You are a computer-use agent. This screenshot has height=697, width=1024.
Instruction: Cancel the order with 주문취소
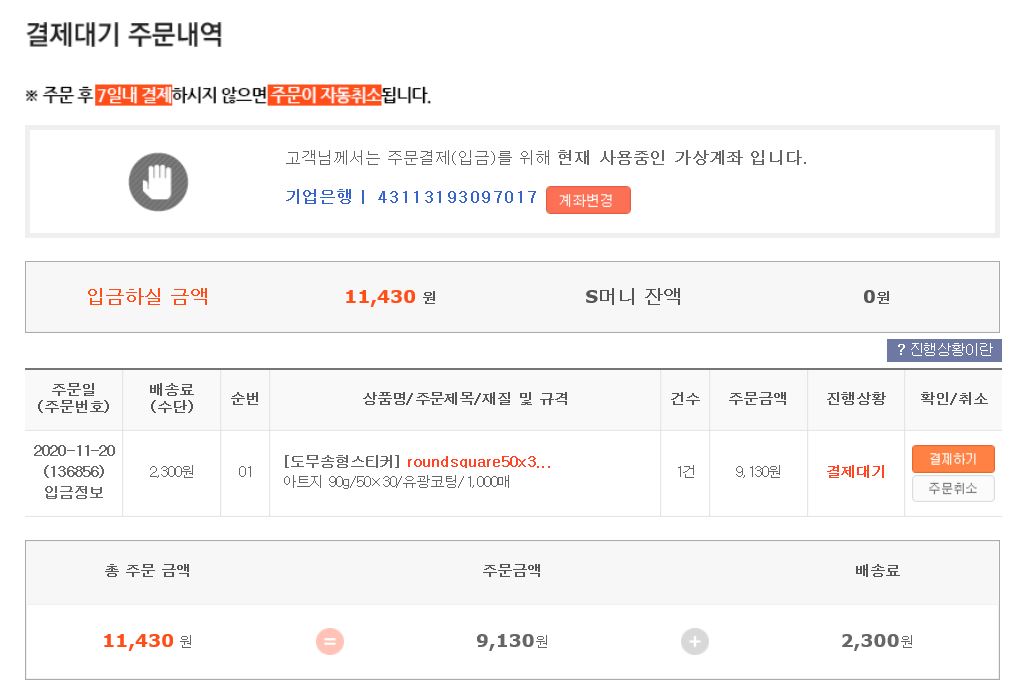pyautogui.click(x=953, y=488)
